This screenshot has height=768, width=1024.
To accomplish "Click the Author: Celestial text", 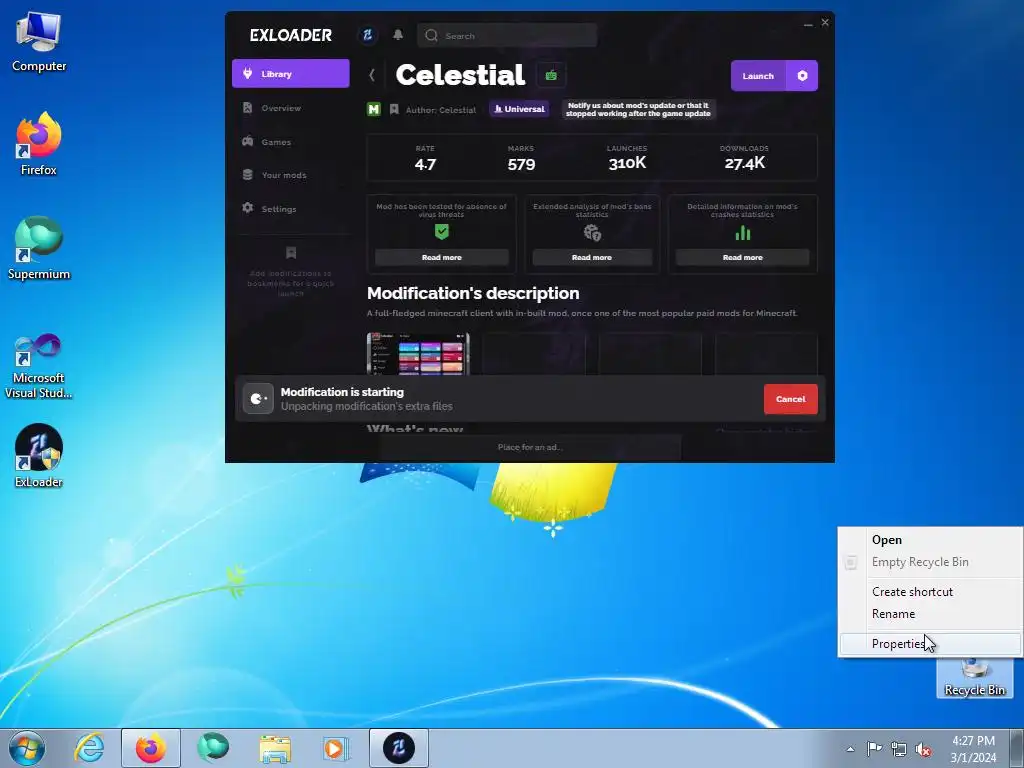I will [x=441, y=110].
